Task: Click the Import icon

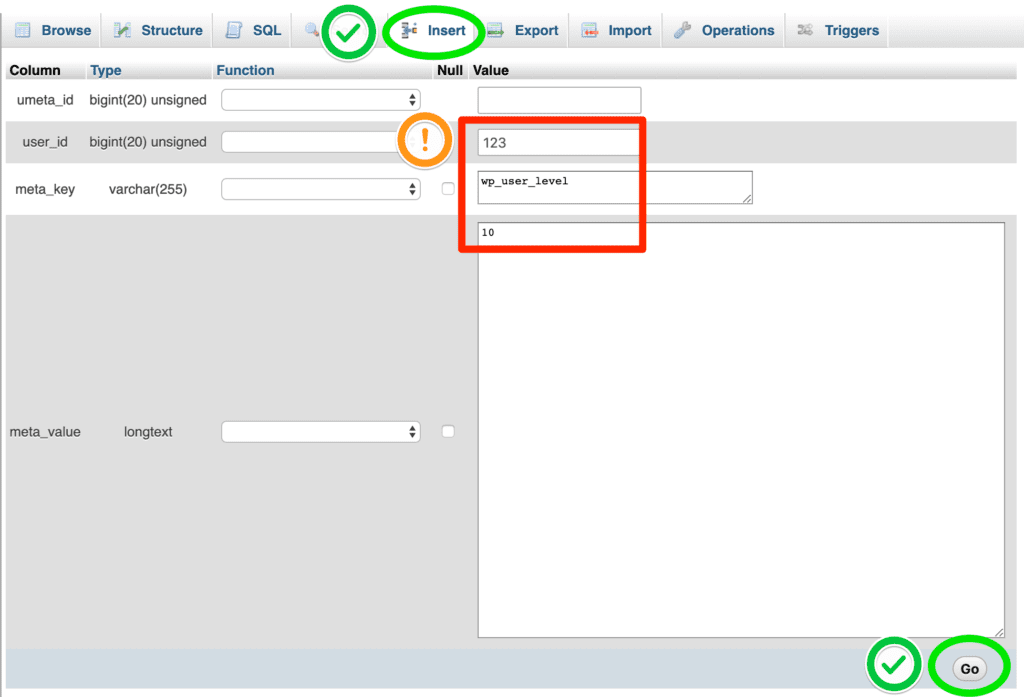Action: pyautogui.click(x=590, y=30)
